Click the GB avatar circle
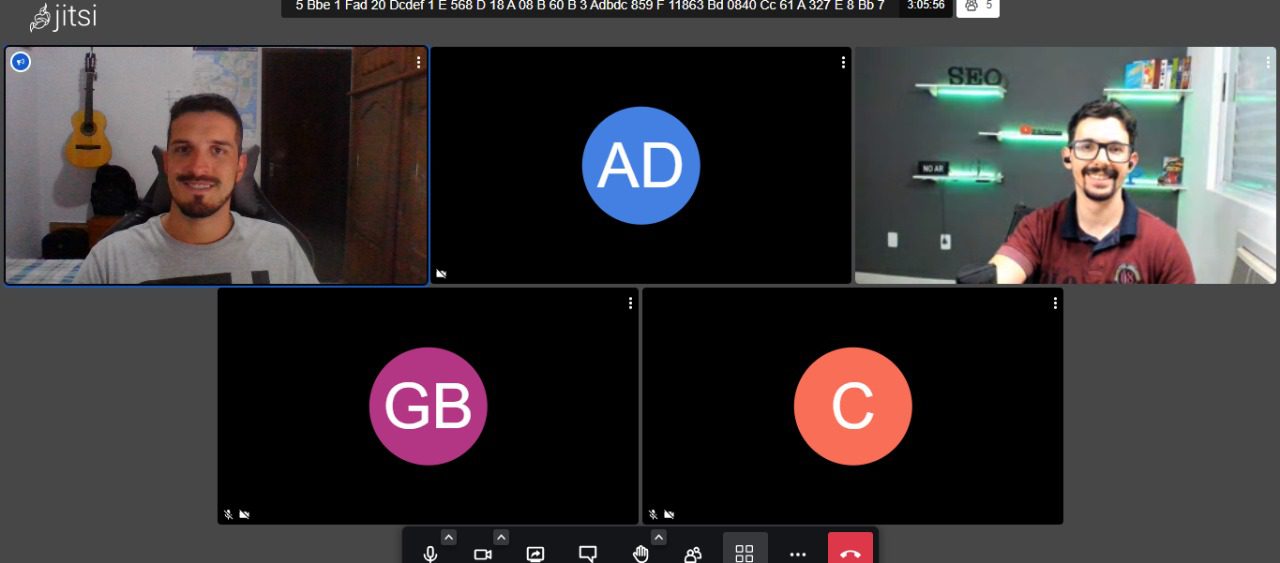Image resolution: width=1280 pixels, height=563 pixels. click(428, 406)
